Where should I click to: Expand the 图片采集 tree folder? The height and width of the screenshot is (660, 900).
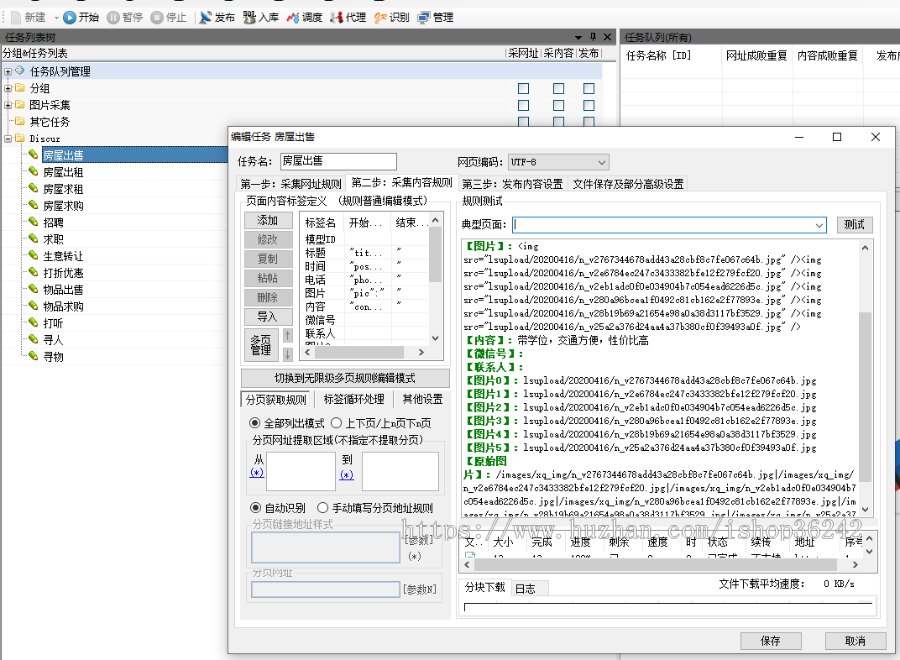[8, 105]
